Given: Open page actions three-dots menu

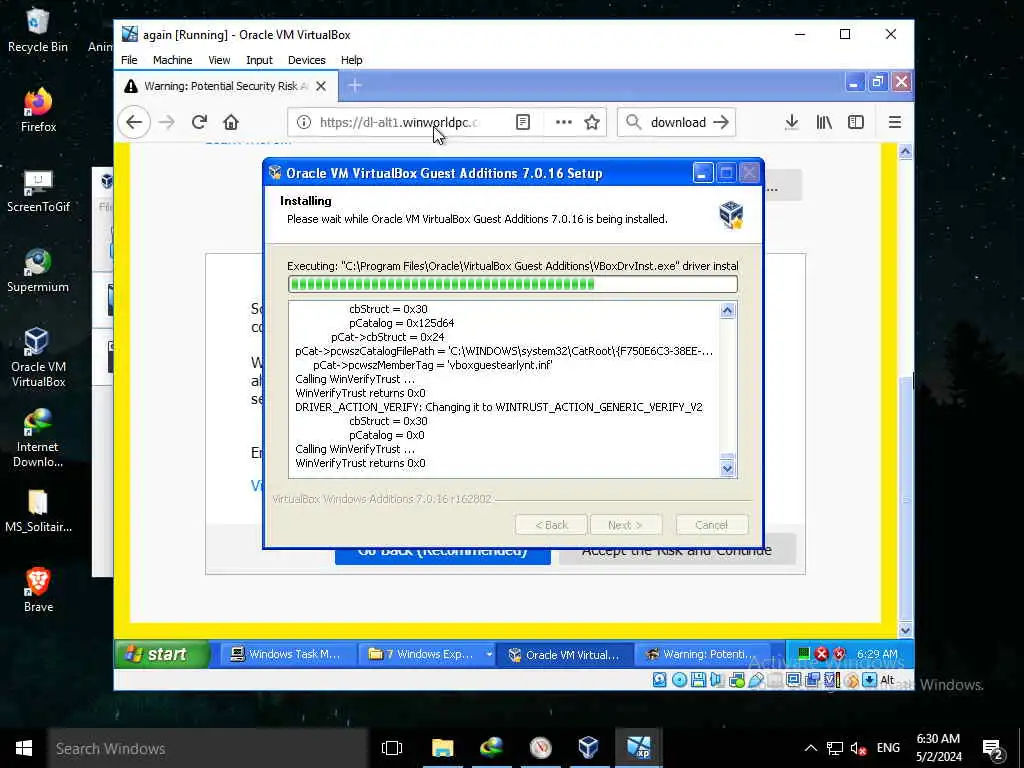Looking at the screenshot, I should click(563, 122).
